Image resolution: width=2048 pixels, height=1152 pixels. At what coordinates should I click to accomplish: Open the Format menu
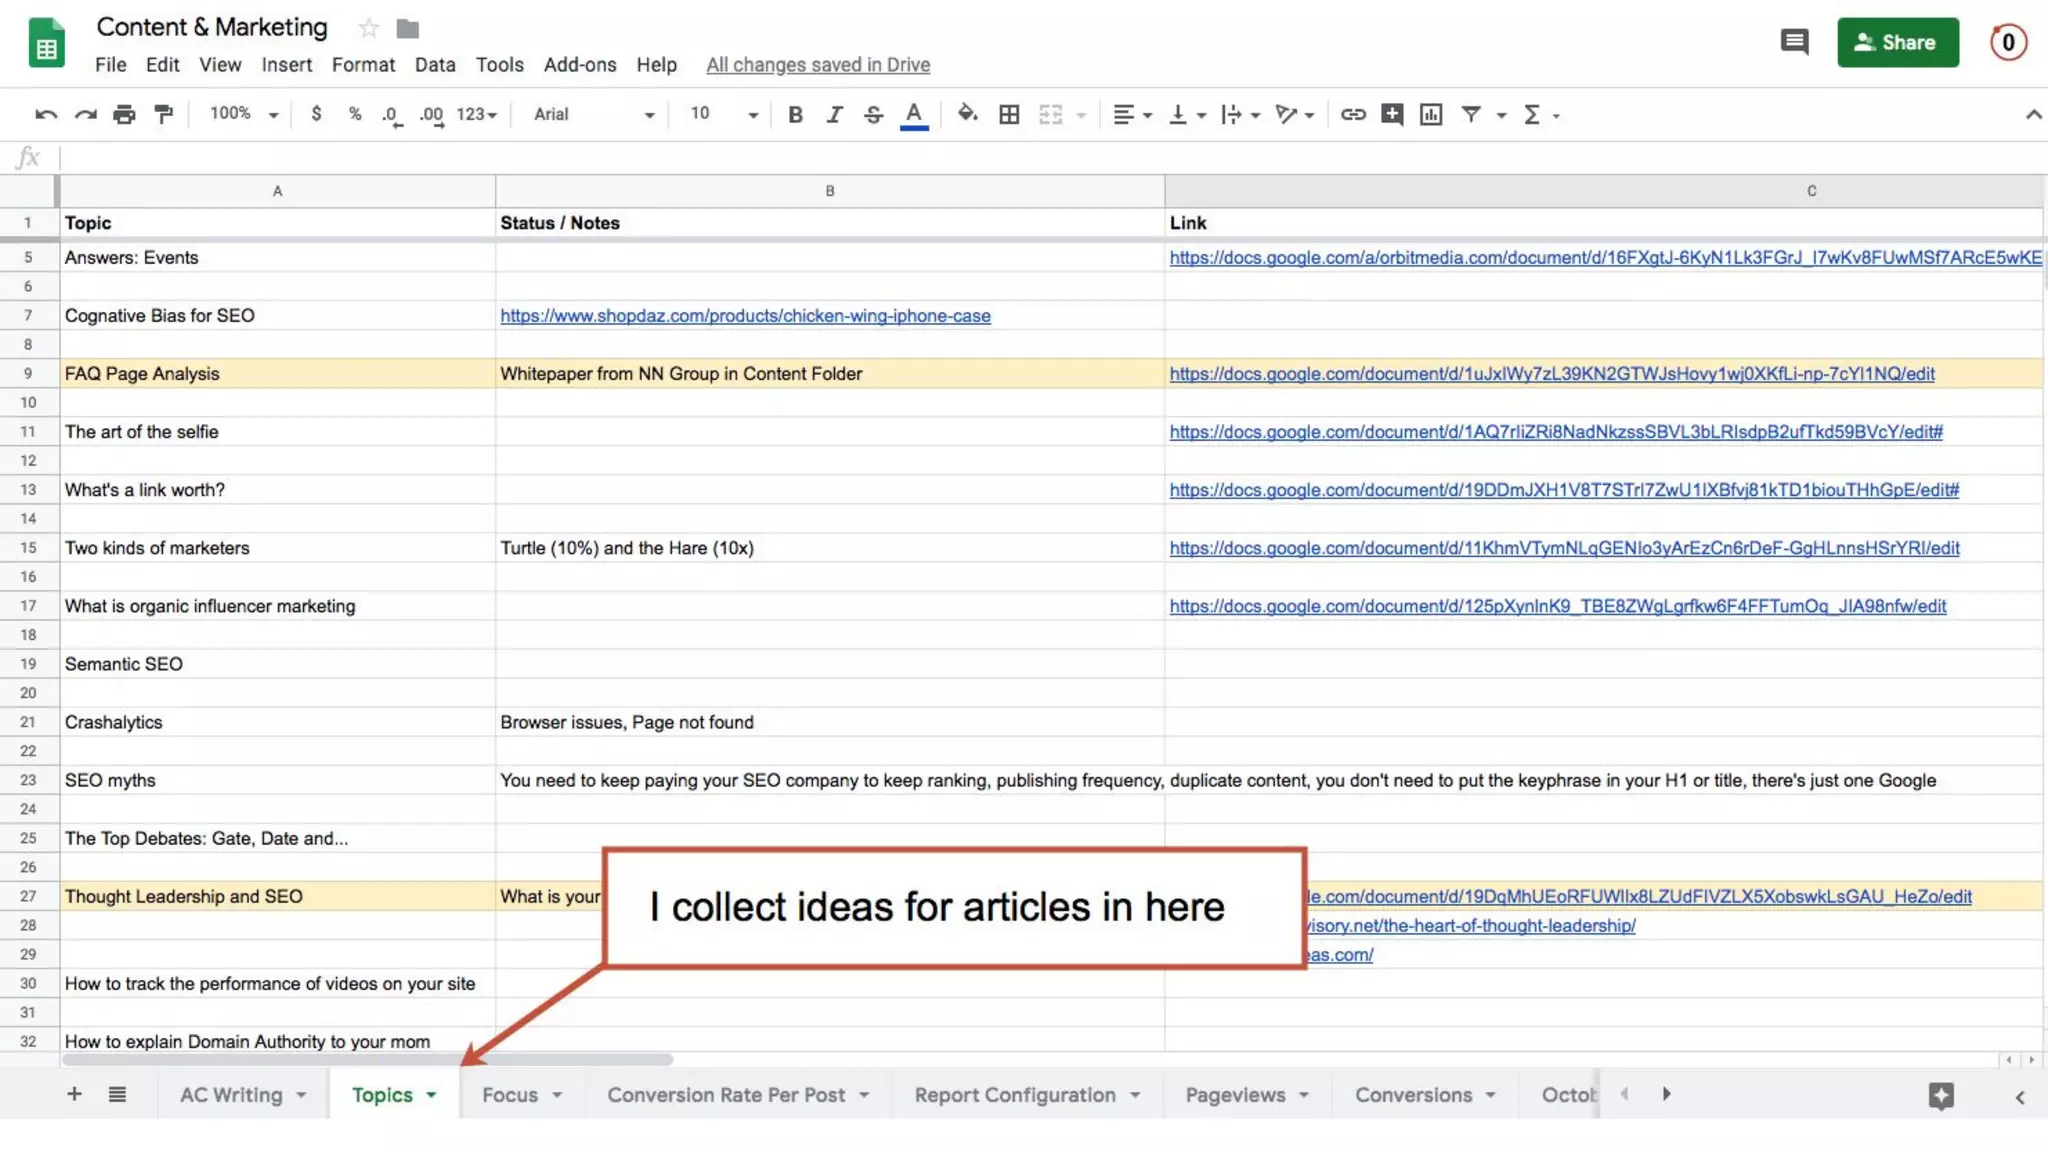tap(363, 65)
